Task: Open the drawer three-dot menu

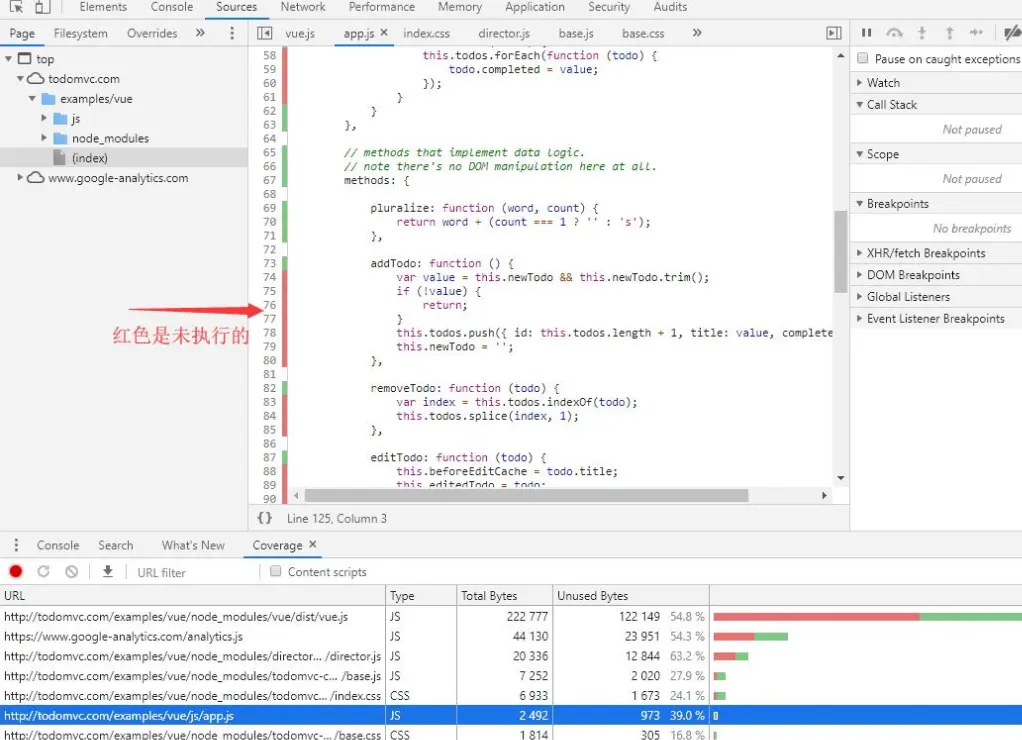Action: pyautogui.click(x=16, y=545)
